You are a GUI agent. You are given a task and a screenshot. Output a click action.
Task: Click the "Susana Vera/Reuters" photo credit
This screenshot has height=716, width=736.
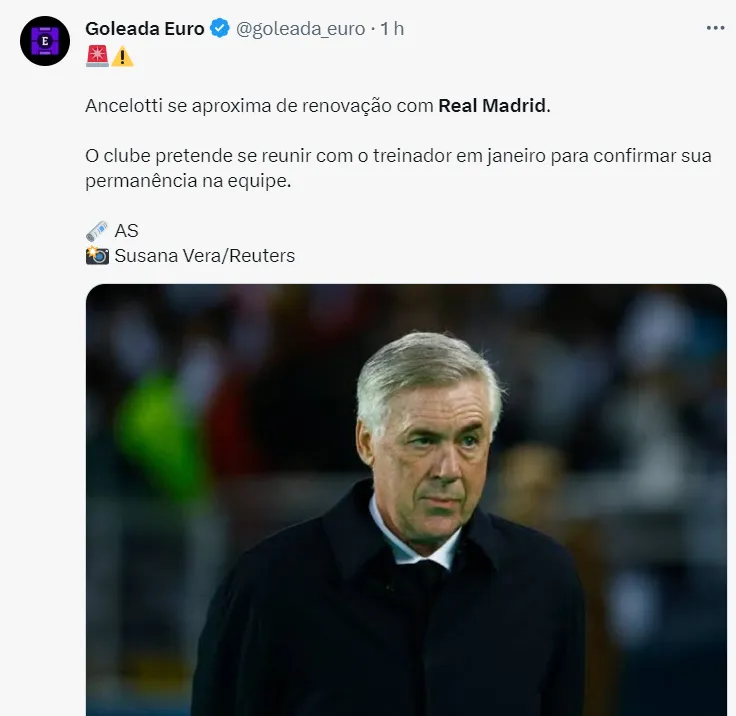point(205,255)
